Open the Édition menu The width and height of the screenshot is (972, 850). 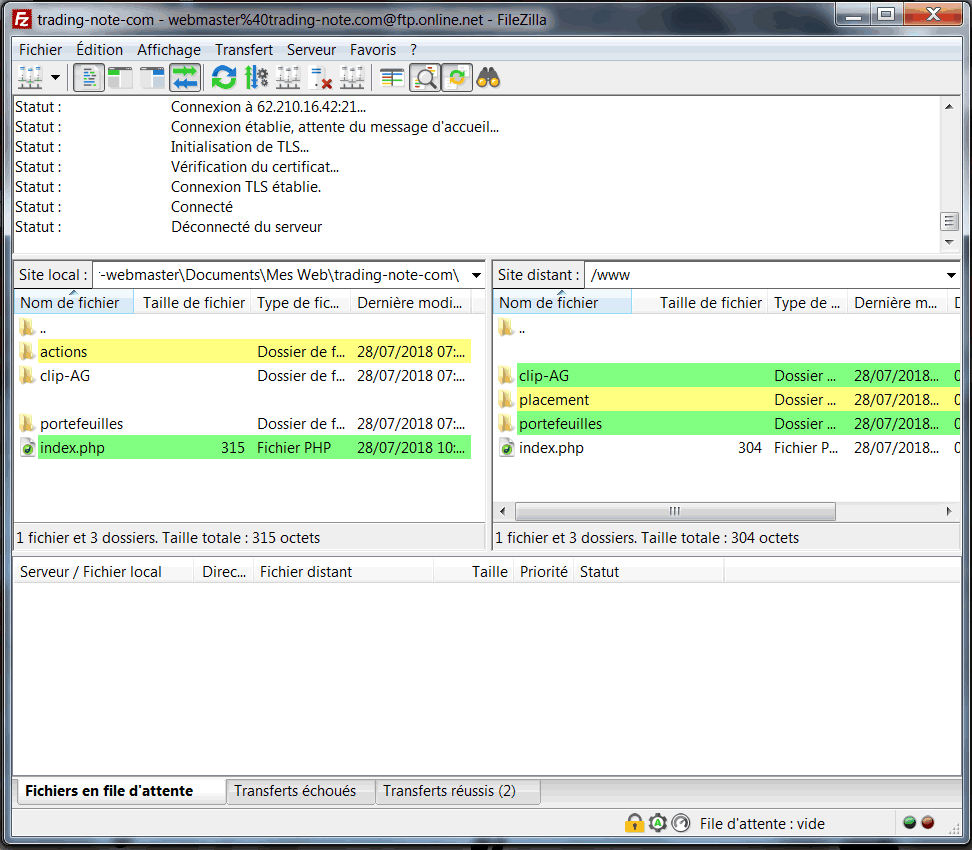coord(99,50)
